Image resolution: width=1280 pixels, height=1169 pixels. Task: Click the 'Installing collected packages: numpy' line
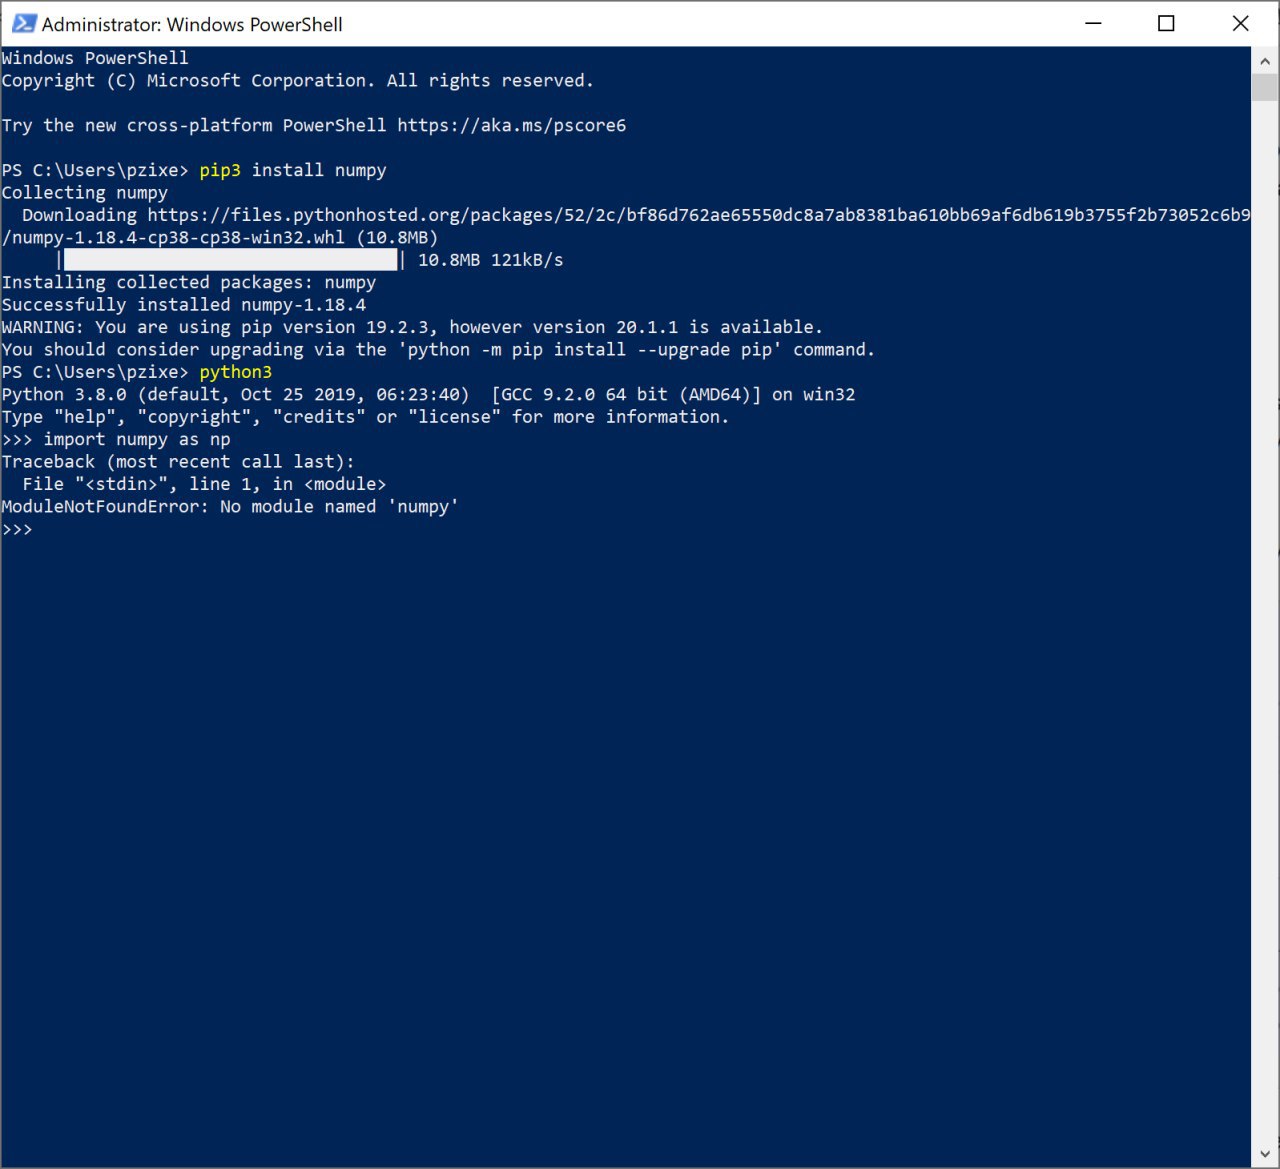(189, 282)
